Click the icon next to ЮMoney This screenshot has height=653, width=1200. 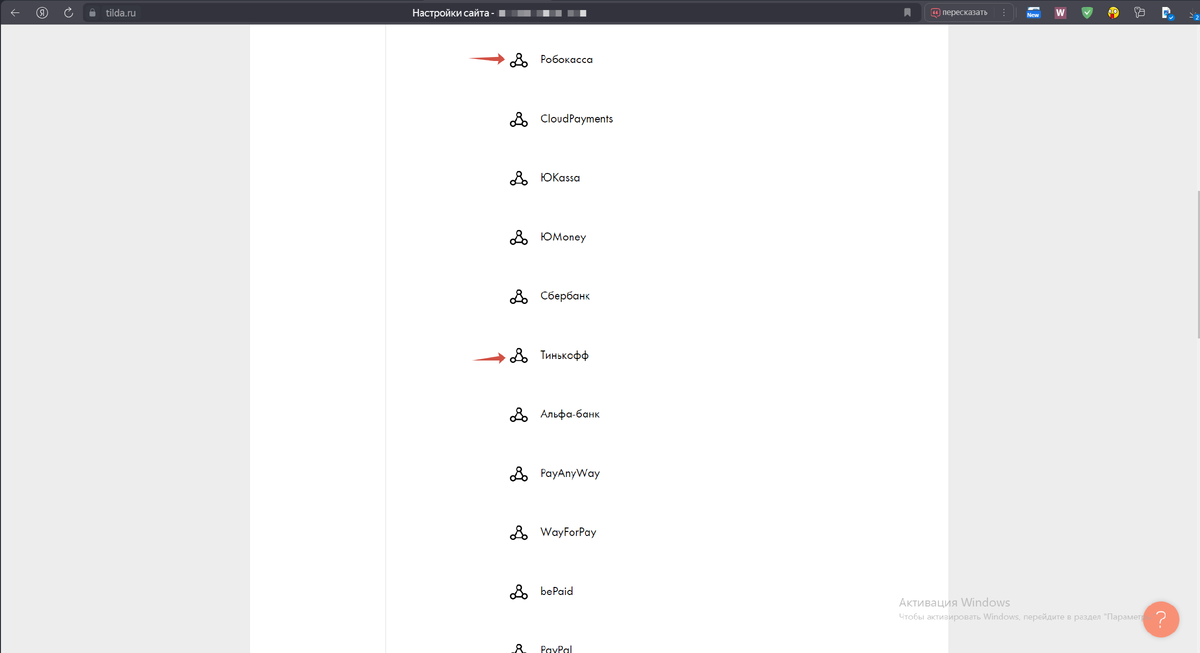pyautogui.click(x=518, y=237)
